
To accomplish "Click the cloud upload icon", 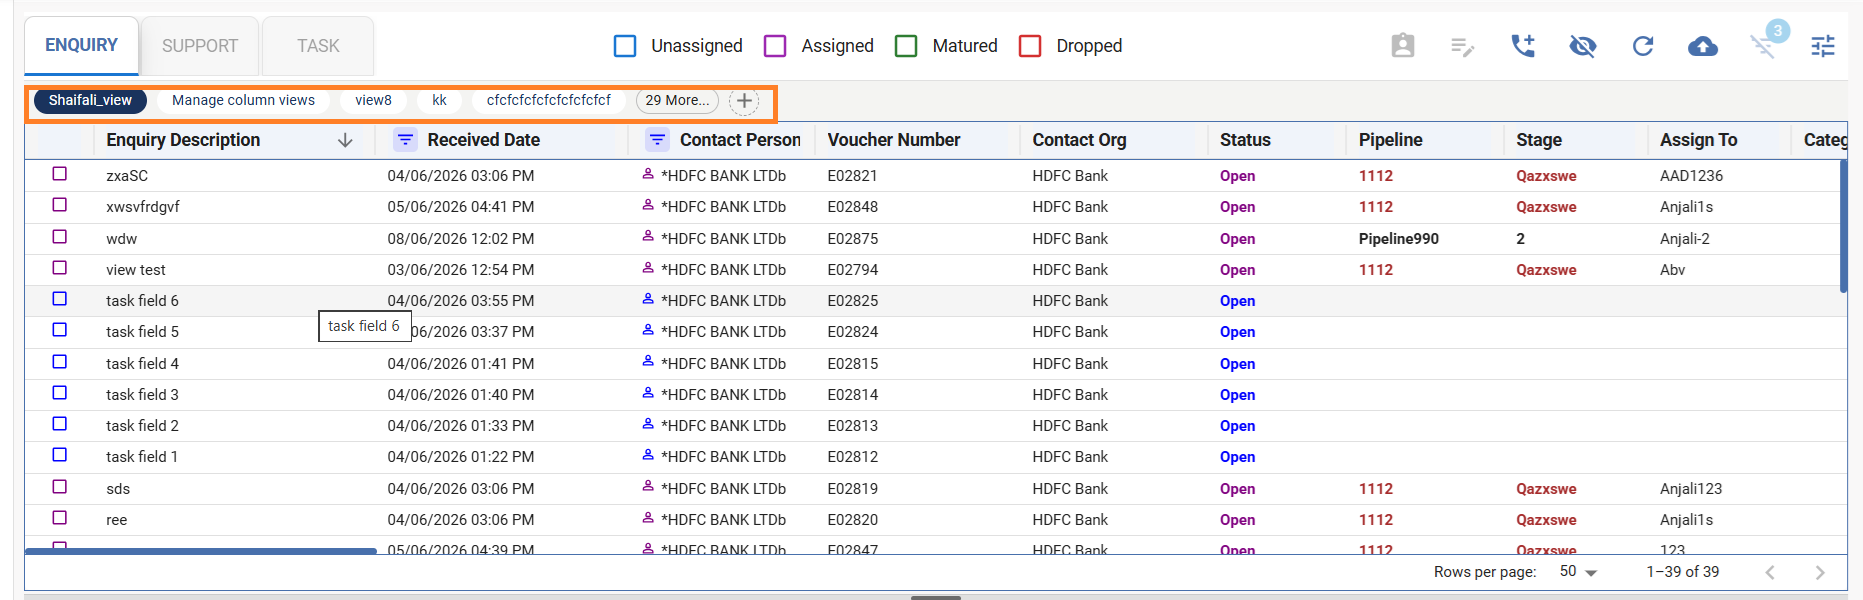I will (x=1703, y=46).
